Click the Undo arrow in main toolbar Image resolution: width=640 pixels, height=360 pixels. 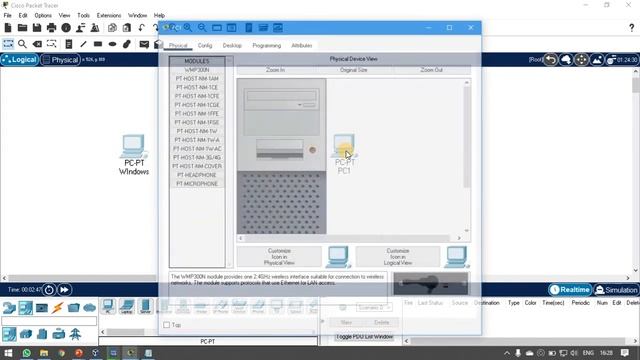tap(141, 28)
